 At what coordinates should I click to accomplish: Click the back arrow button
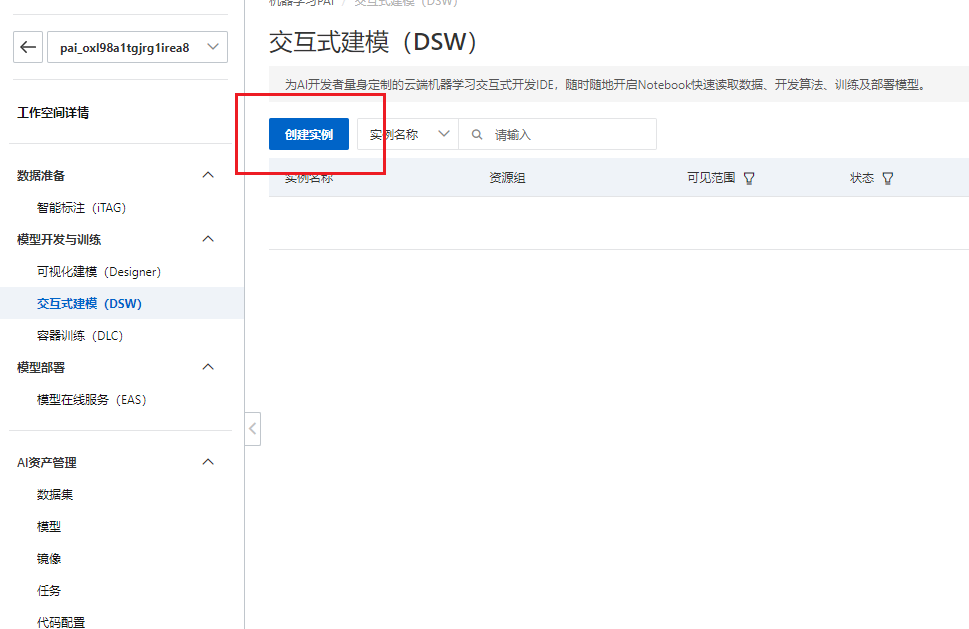(28, 47)
